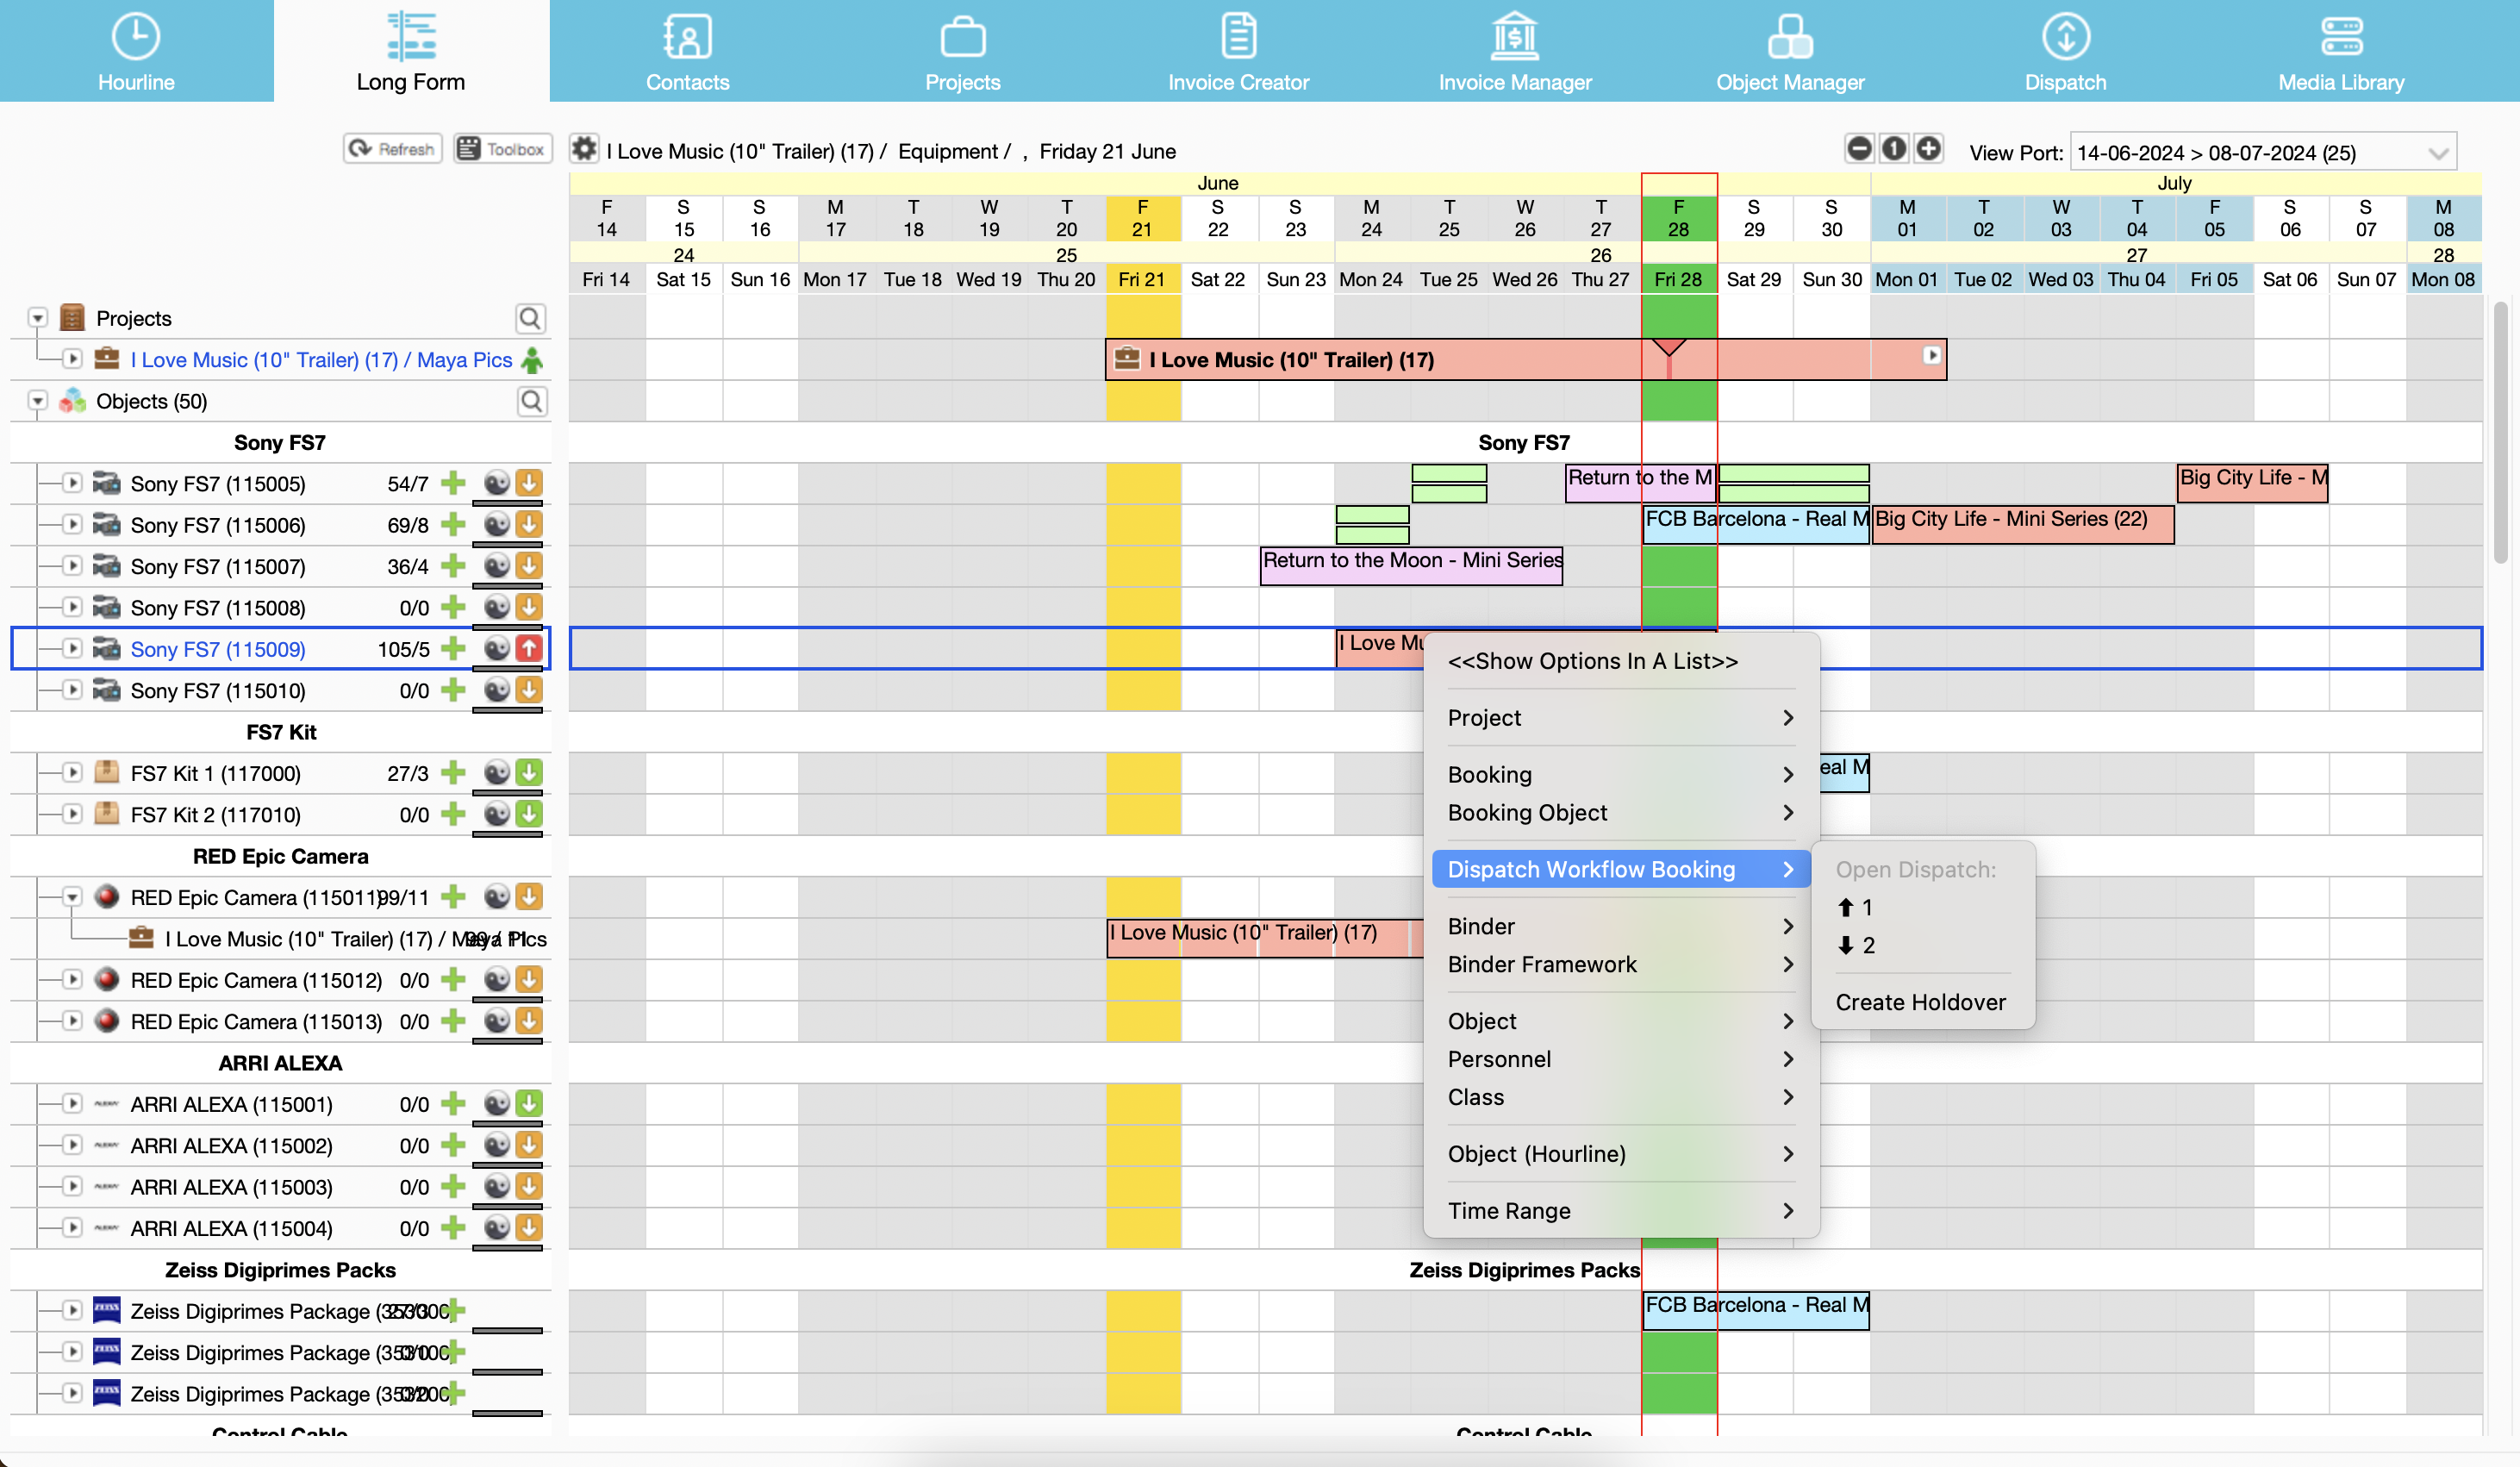Expand the Sony FS7 (115006) tree item

72,524
